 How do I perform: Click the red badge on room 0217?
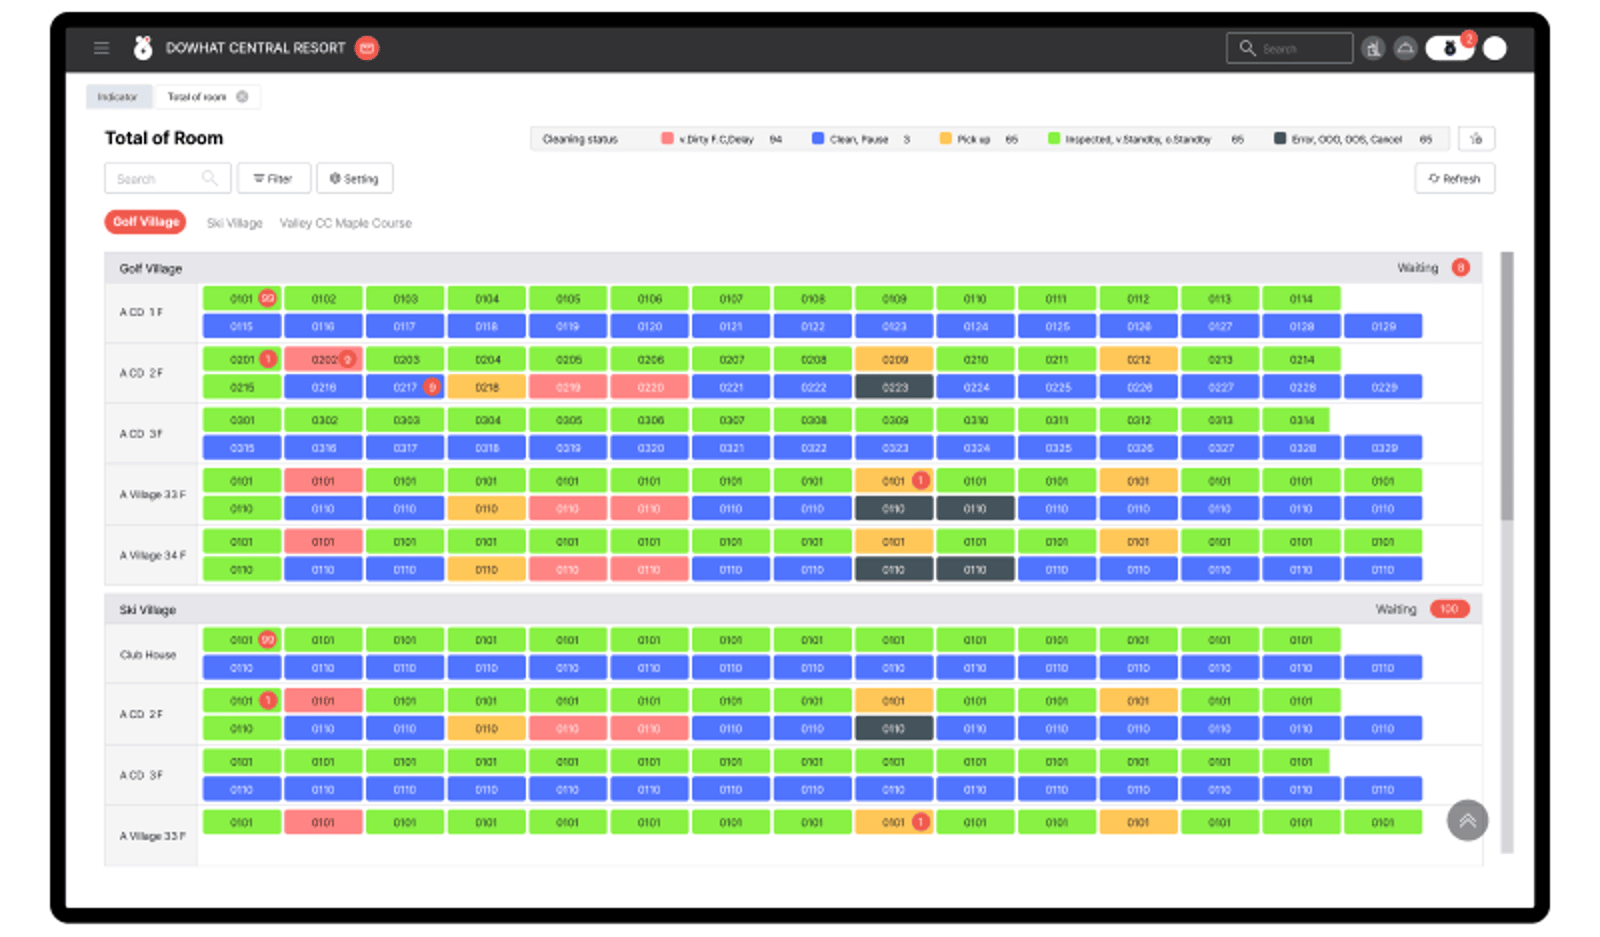pyautogui.click(x=432, y=387)
